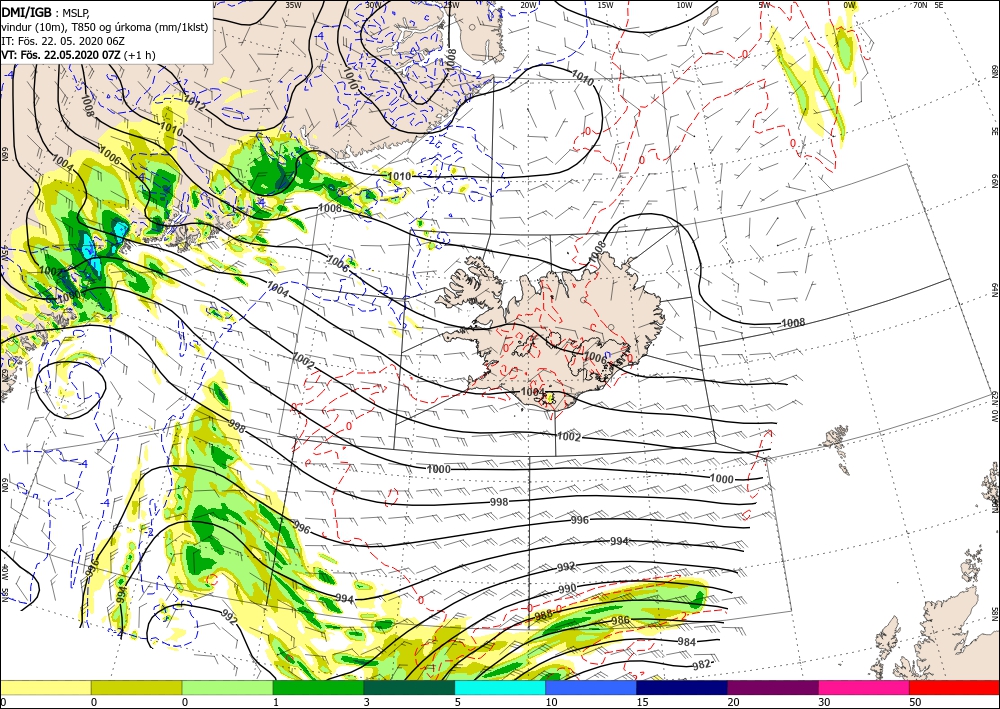1000x709 pixels.
Task: Select the '984' isobar label
Action: pos(686,642)
